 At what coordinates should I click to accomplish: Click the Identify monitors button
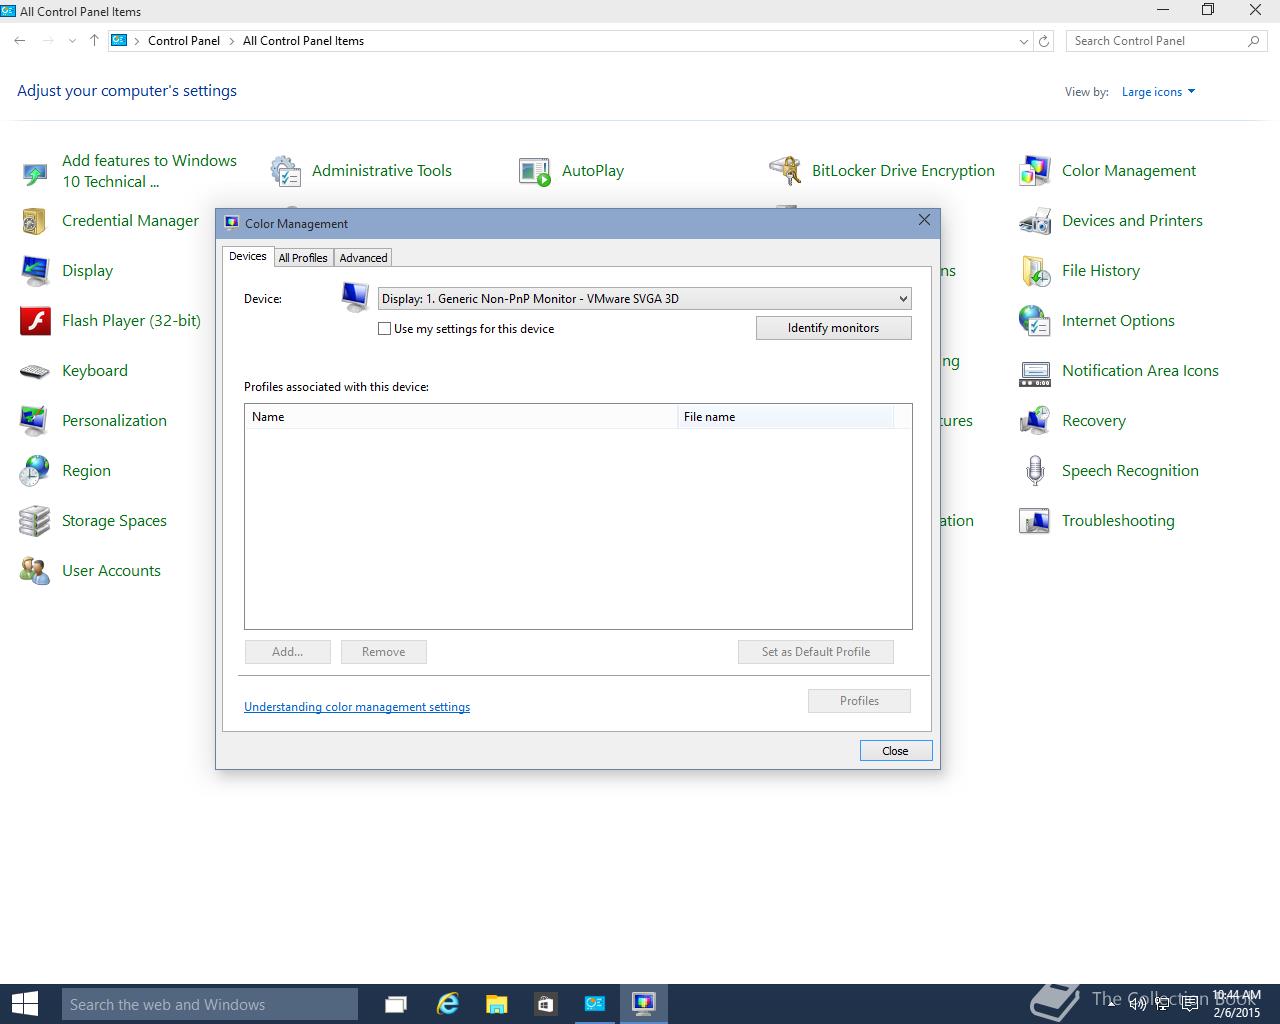click(834, 328)
